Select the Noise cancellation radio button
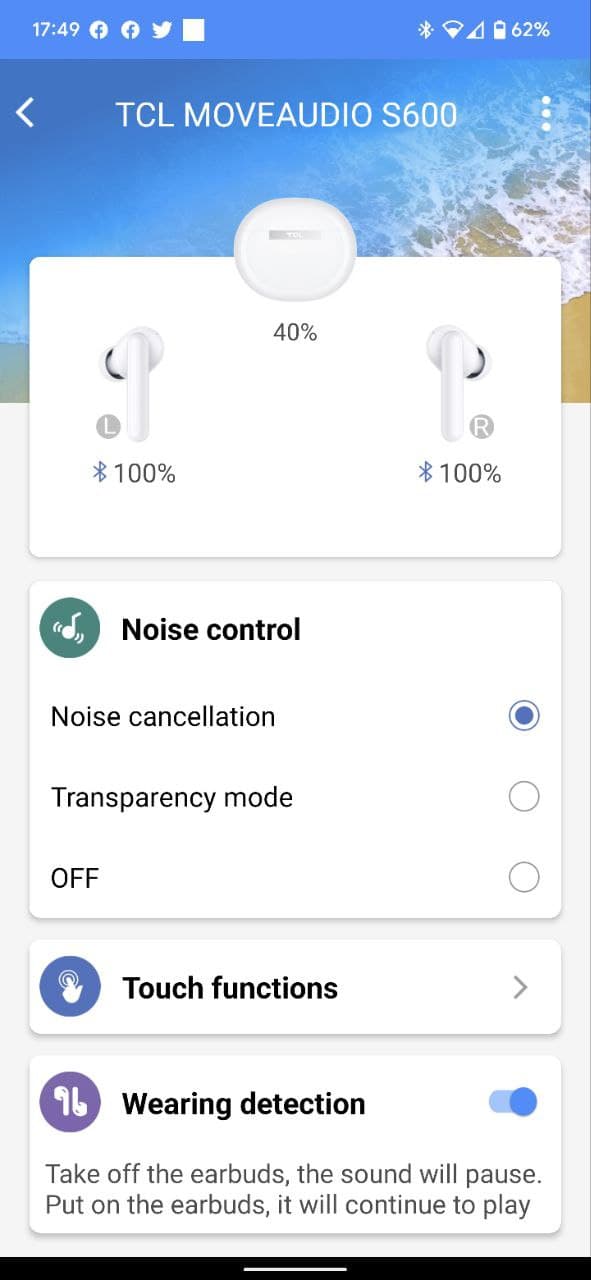 [524, 716]
